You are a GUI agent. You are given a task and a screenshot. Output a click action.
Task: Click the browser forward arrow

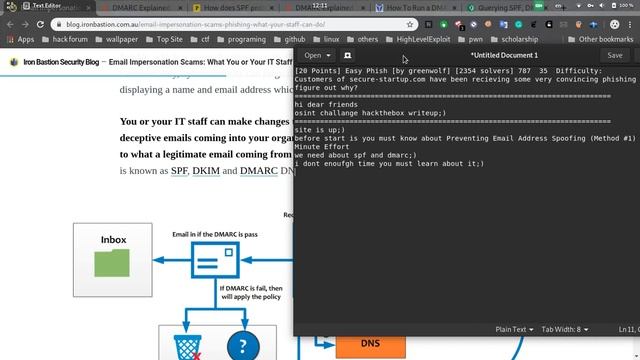25,24
